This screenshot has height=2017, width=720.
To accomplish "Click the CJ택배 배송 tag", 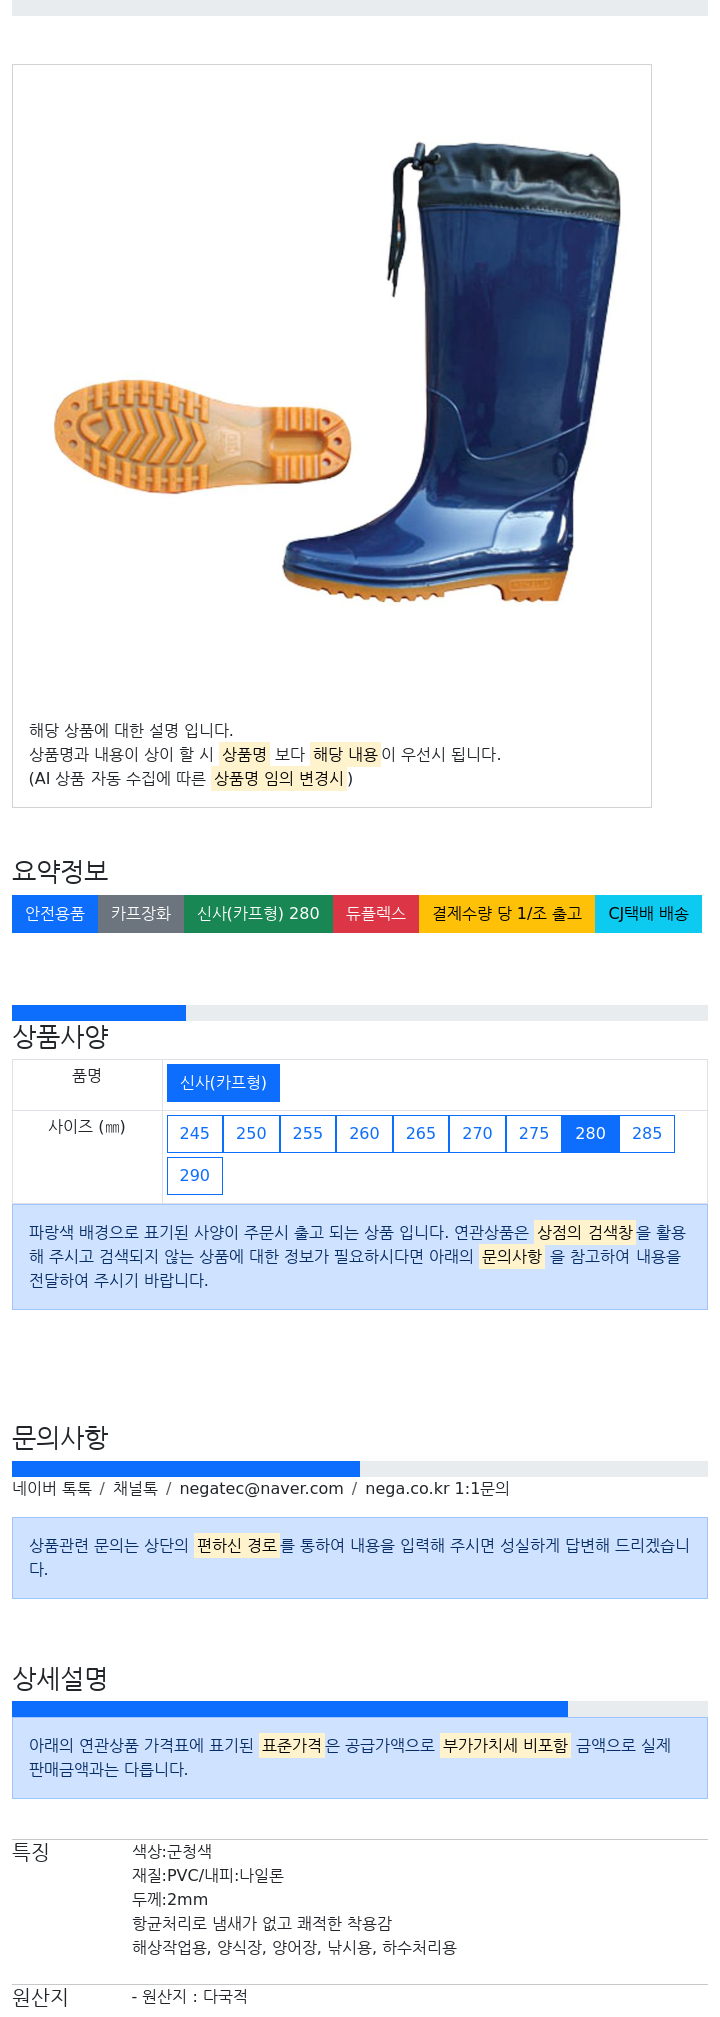I will (648, 913).
